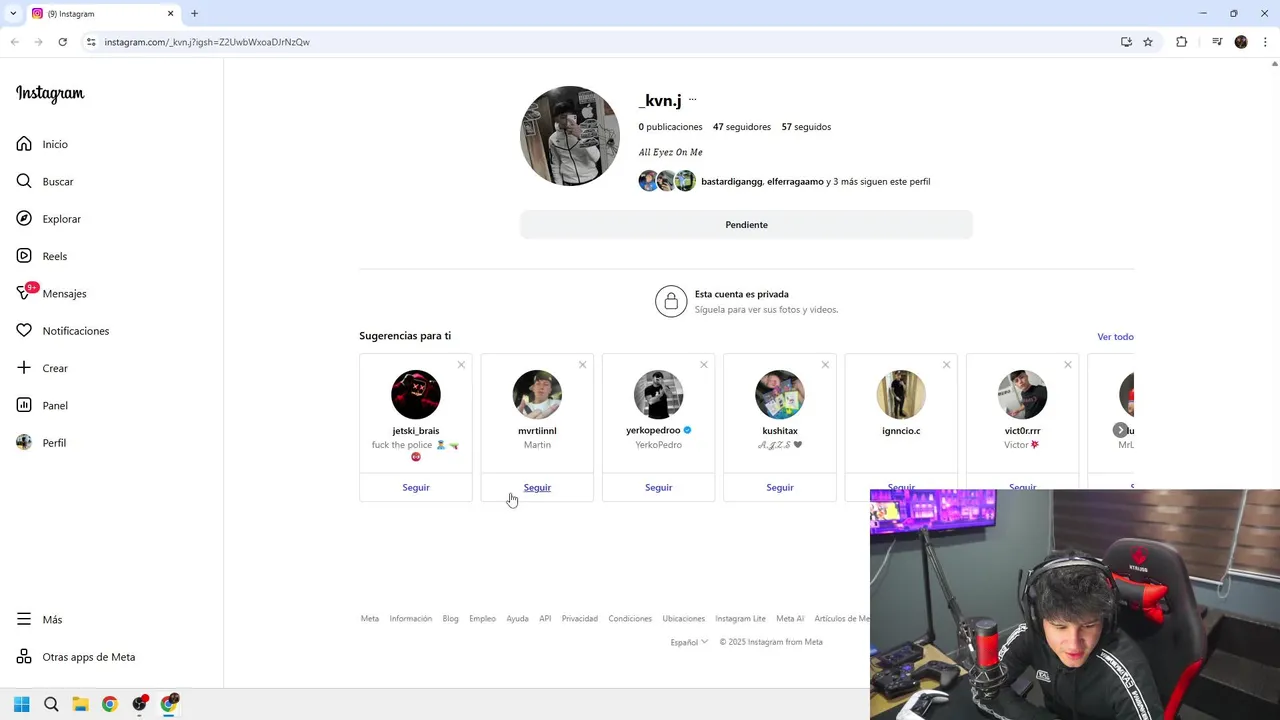Screen dimensions: 1280x720
Task: Open Condiciones footer link
Action: coord(630,619)
